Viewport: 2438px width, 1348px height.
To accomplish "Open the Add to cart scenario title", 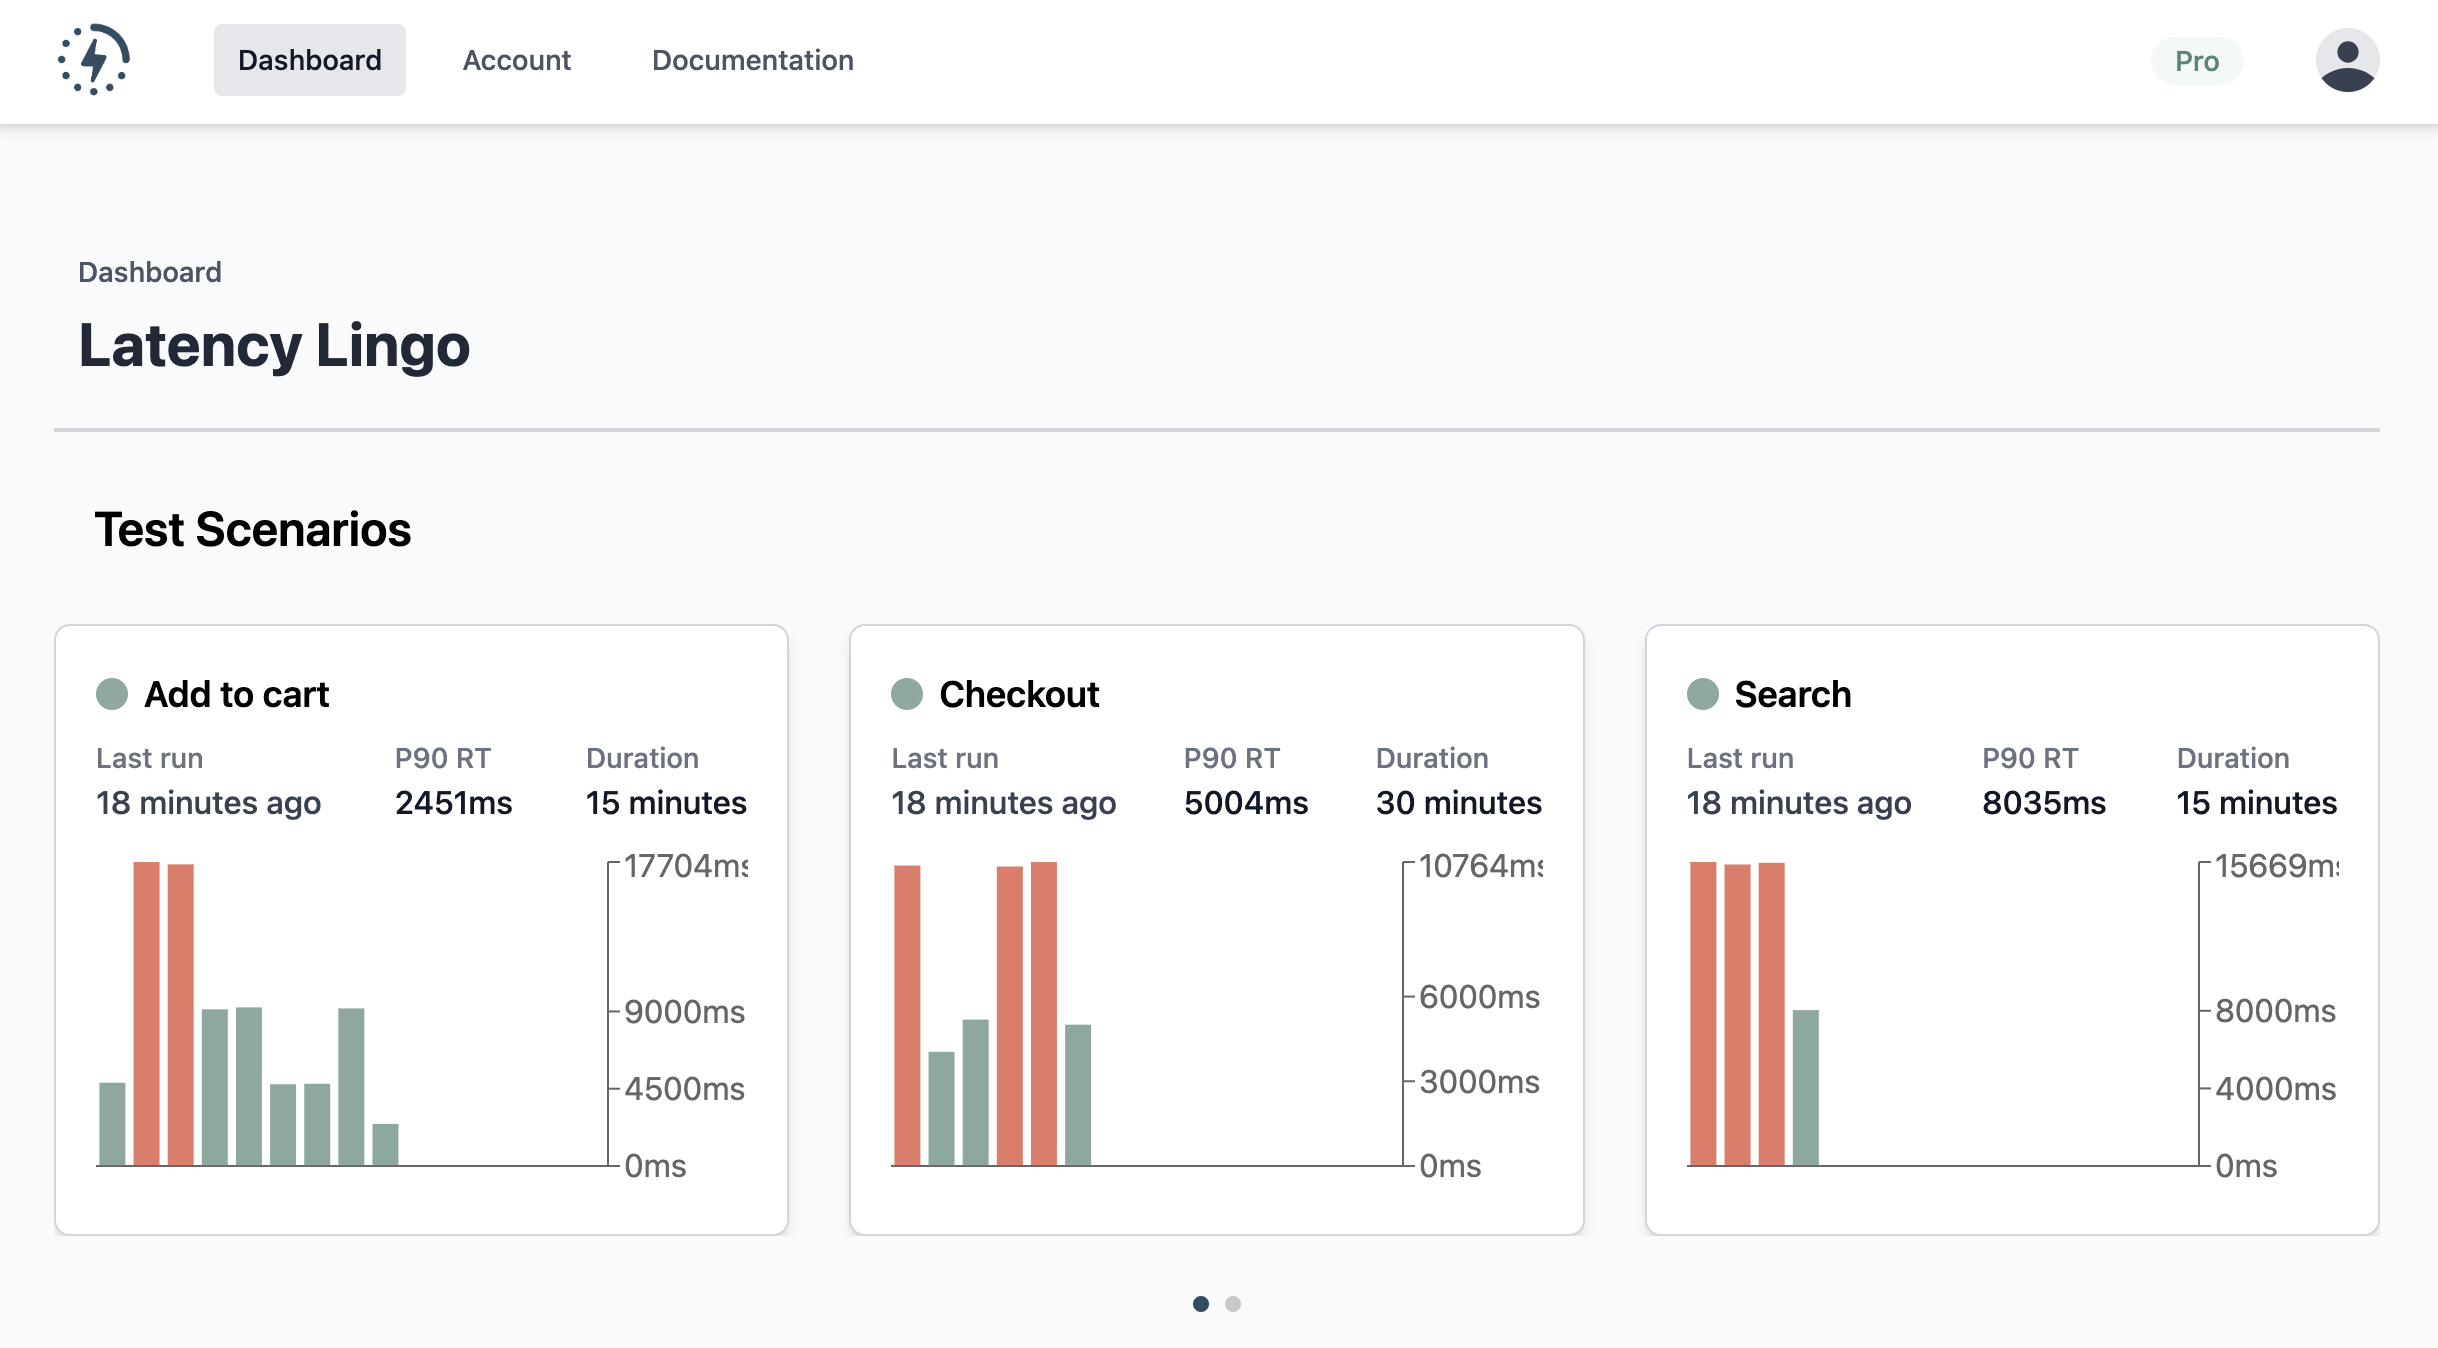I will 237,694.
